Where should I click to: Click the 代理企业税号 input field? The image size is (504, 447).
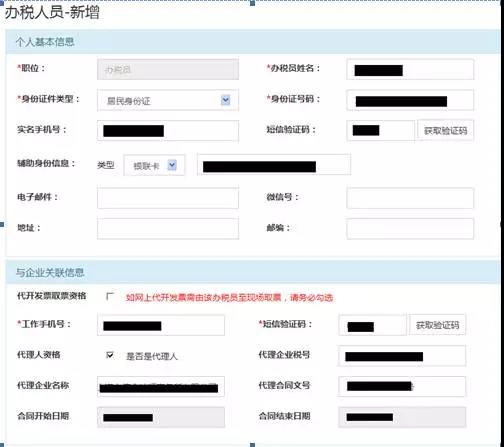pos(402,356)
